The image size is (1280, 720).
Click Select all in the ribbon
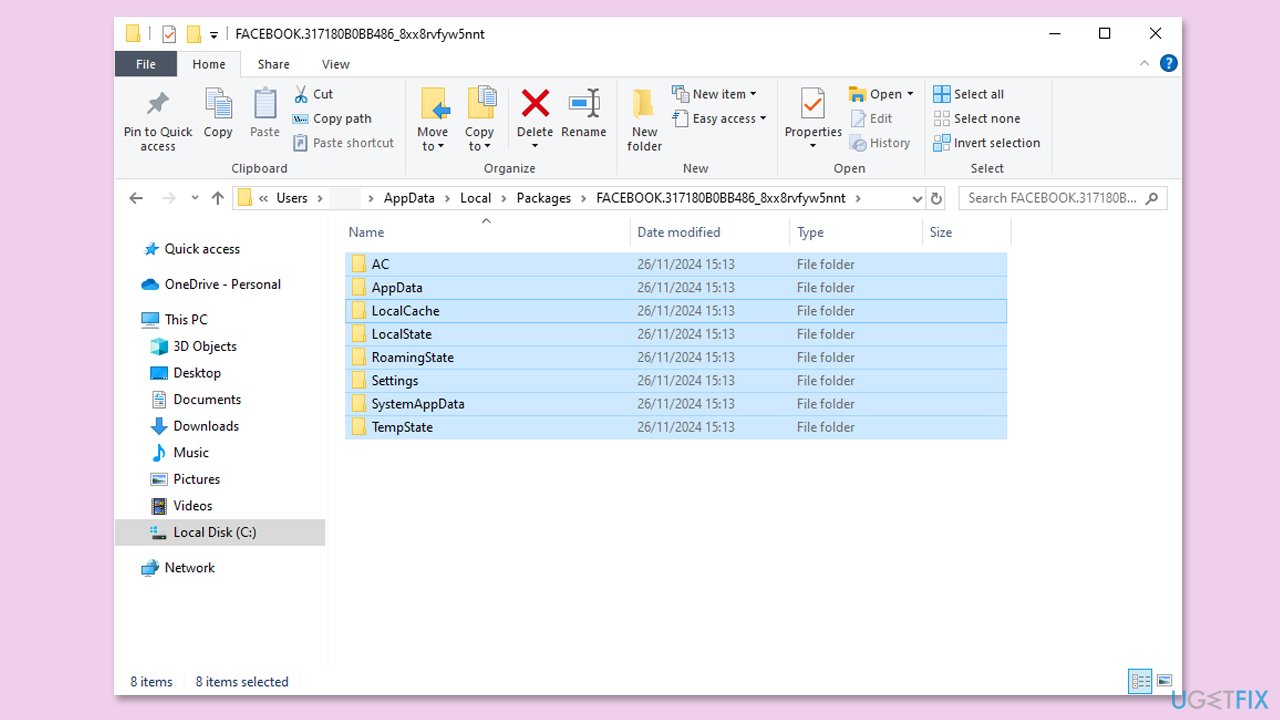pyautogui.click(x=968, y=94)
